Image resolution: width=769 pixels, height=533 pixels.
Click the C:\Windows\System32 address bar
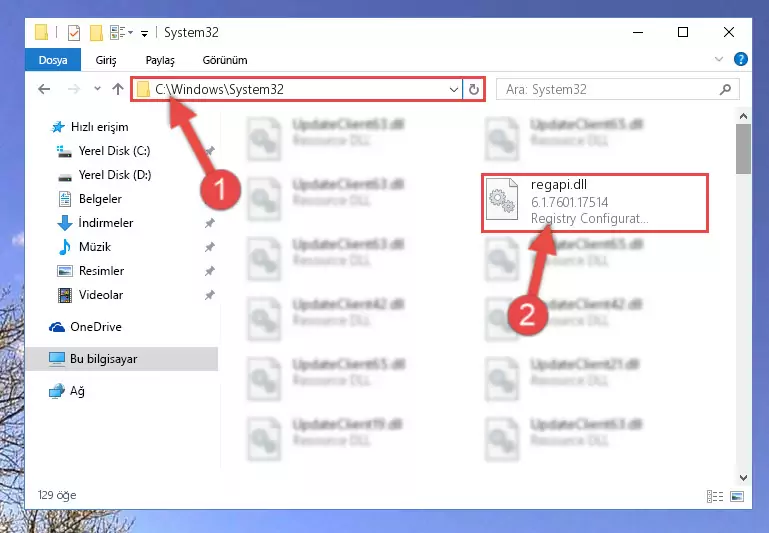(297, 89)
